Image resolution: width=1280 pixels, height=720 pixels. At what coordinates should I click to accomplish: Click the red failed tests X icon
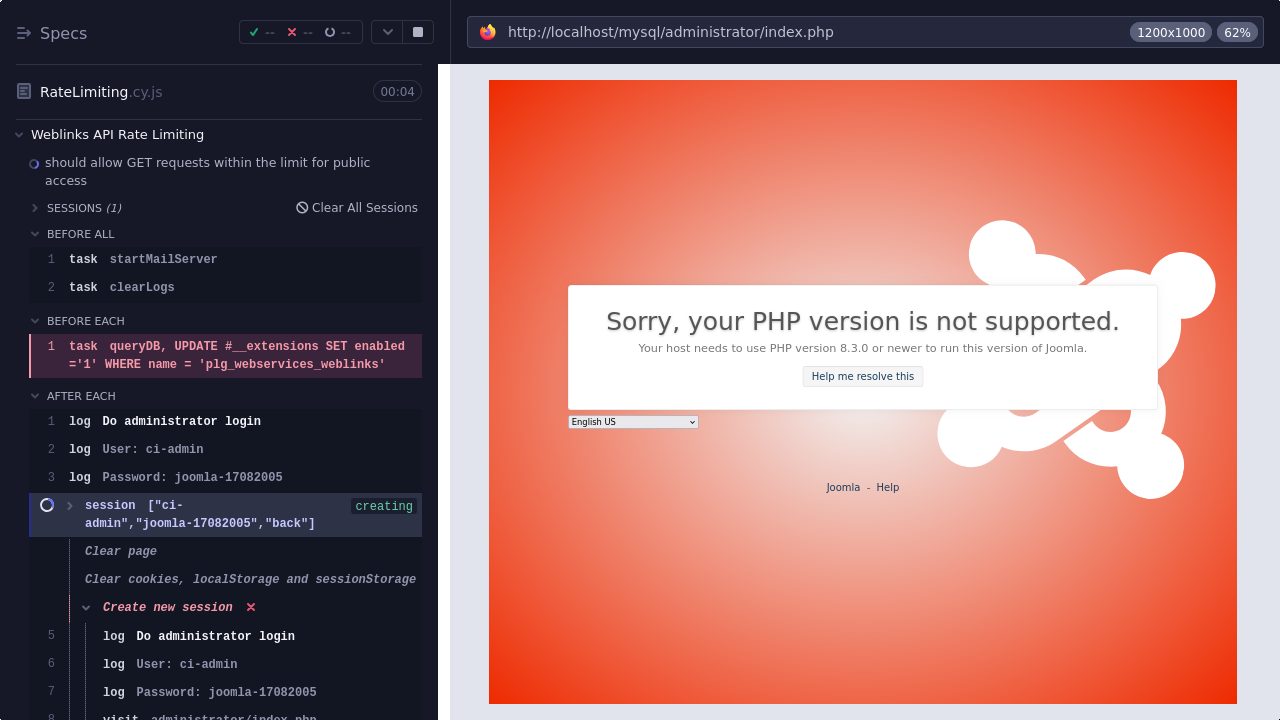[x=292, y=32]
